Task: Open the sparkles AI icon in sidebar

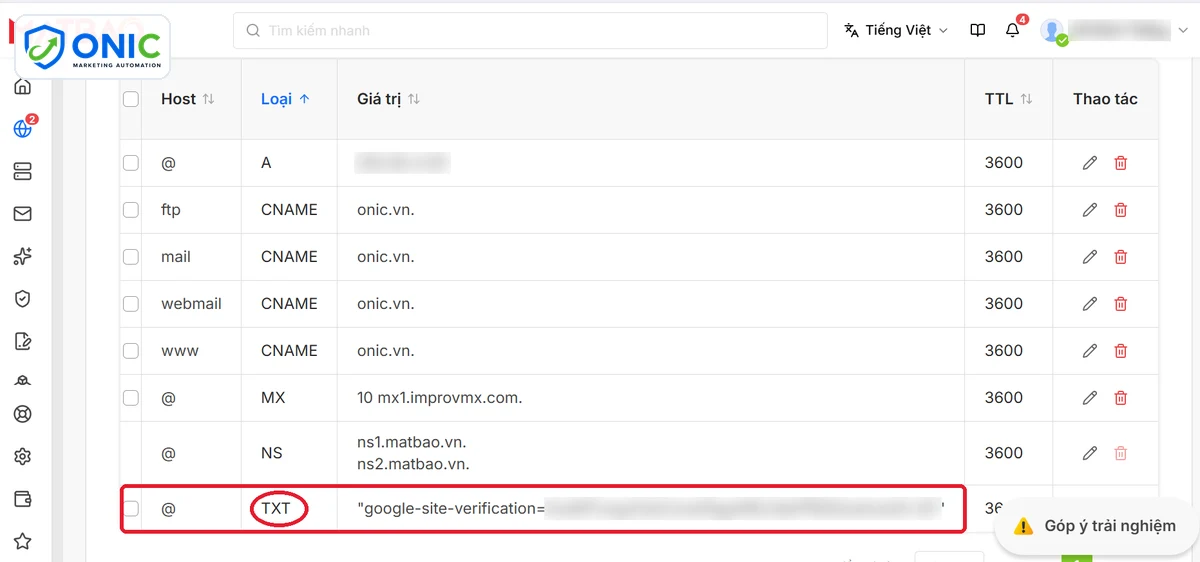Action: tap(22, 257)
